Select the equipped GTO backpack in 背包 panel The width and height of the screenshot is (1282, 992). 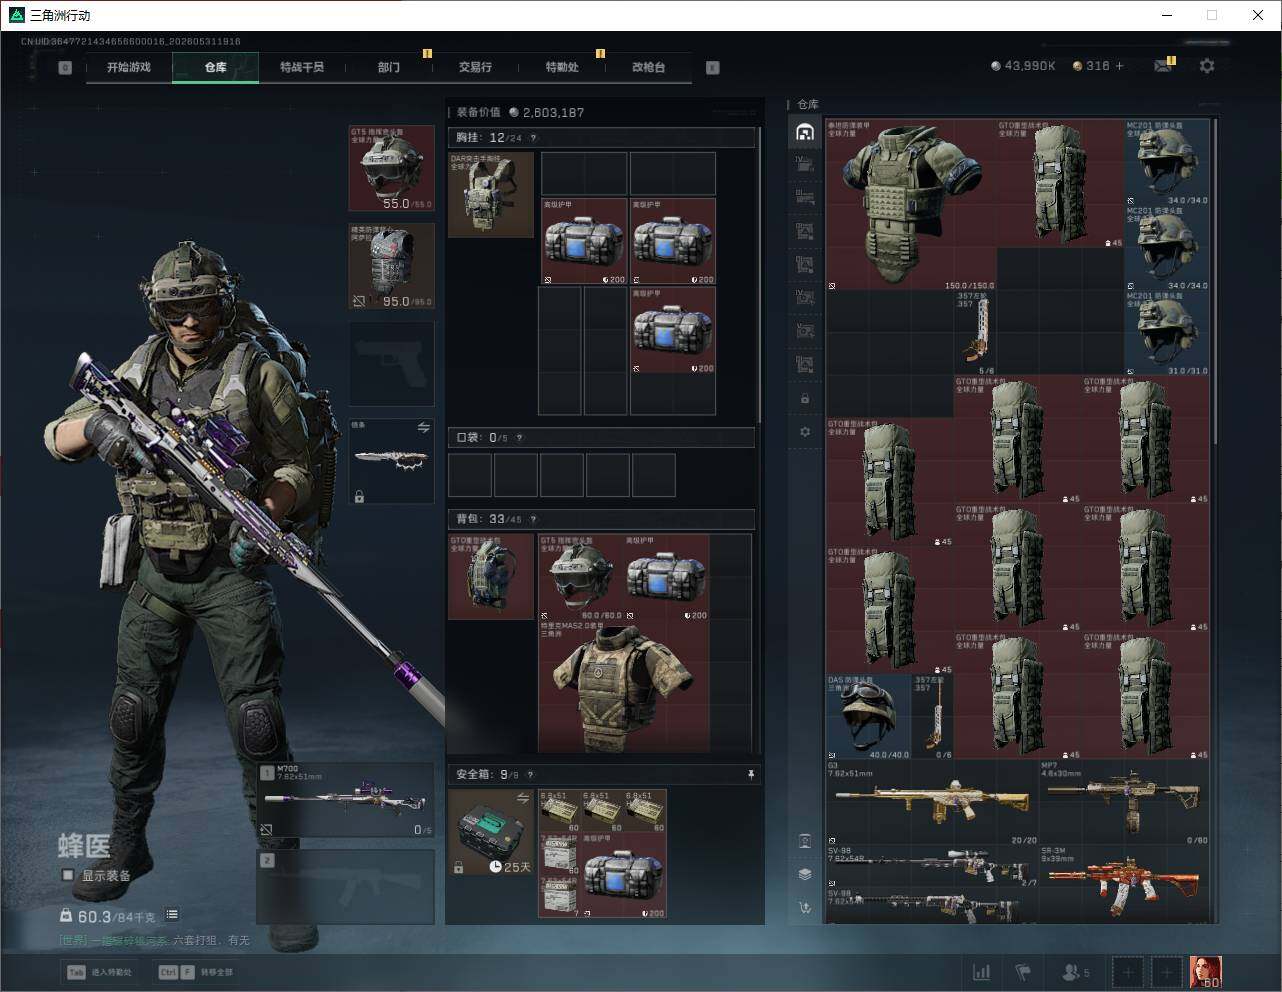(491, 577)
